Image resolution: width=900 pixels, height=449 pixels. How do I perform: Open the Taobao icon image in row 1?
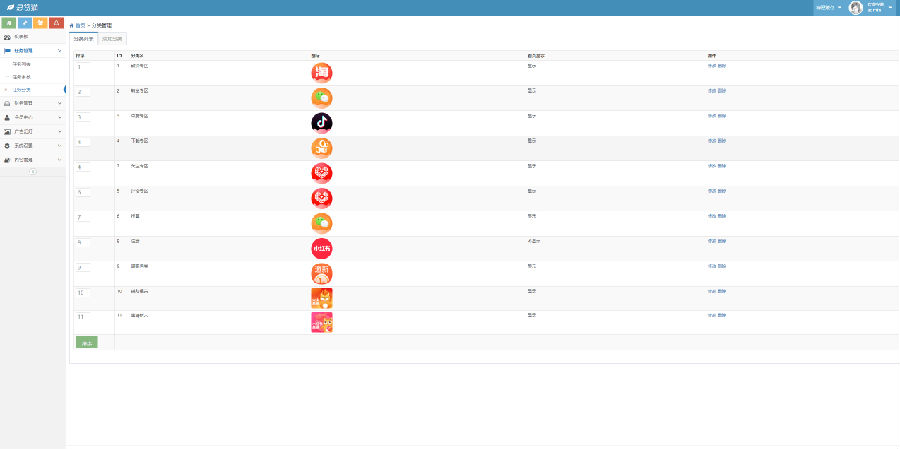coord(321,73)
